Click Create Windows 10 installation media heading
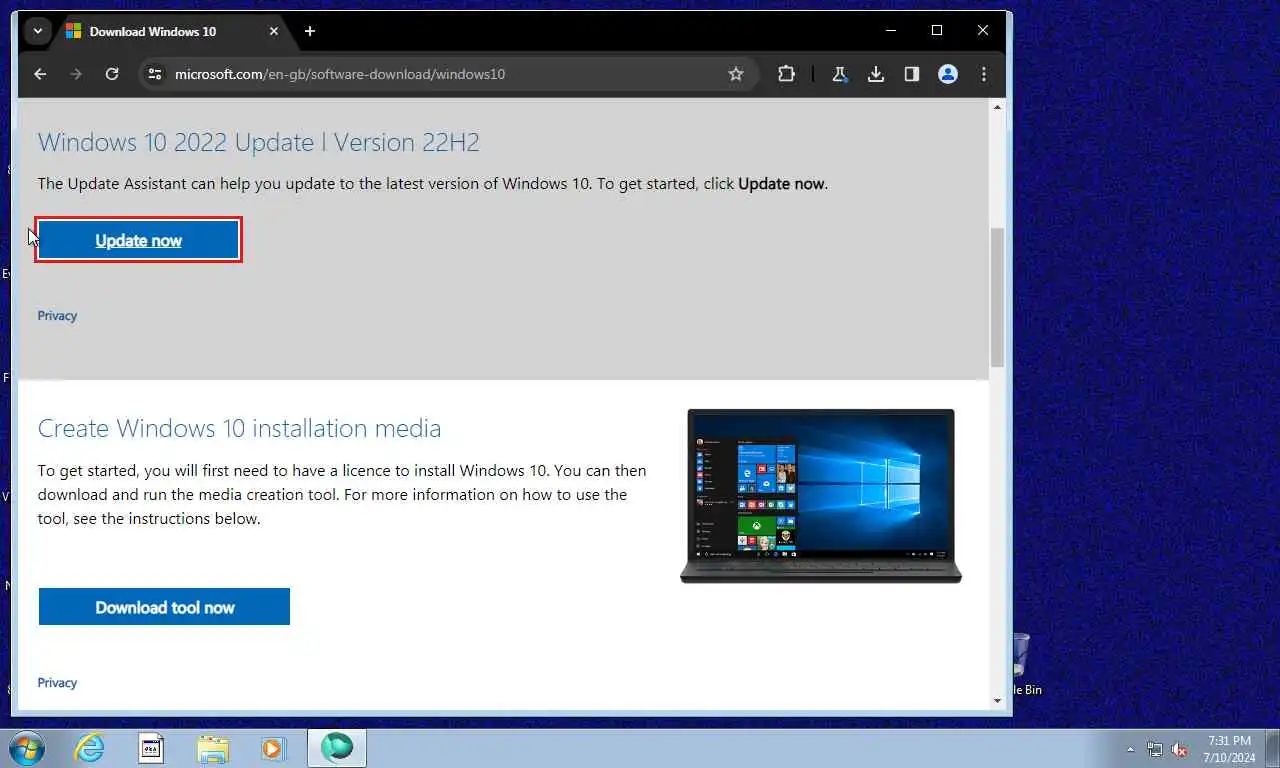 pyautogui.click(x=239, y=428)
